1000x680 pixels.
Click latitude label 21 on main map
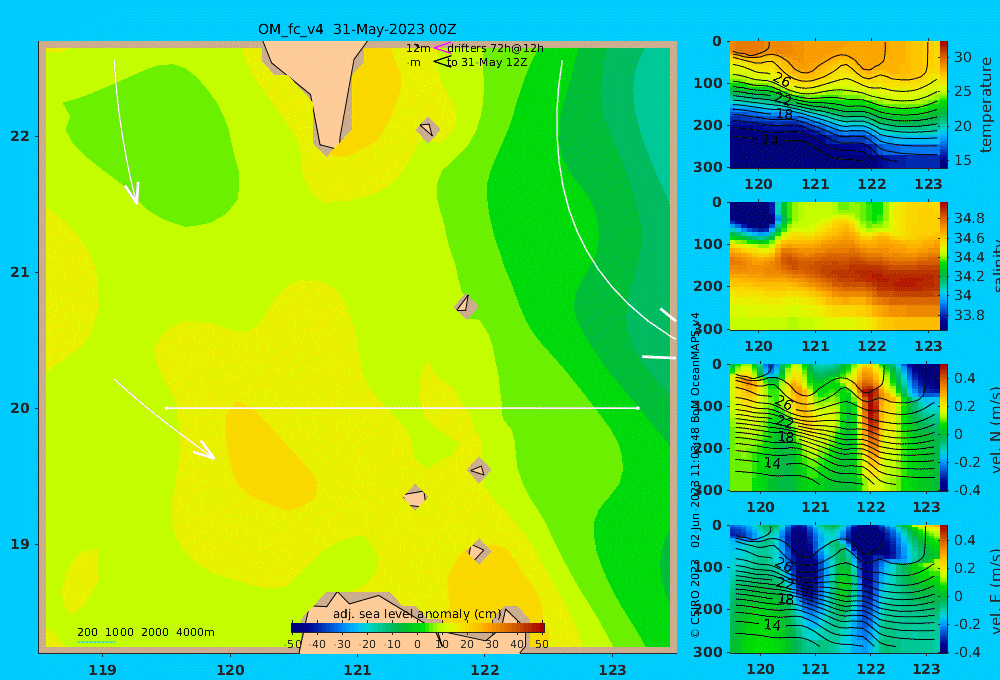pos(20,272)
